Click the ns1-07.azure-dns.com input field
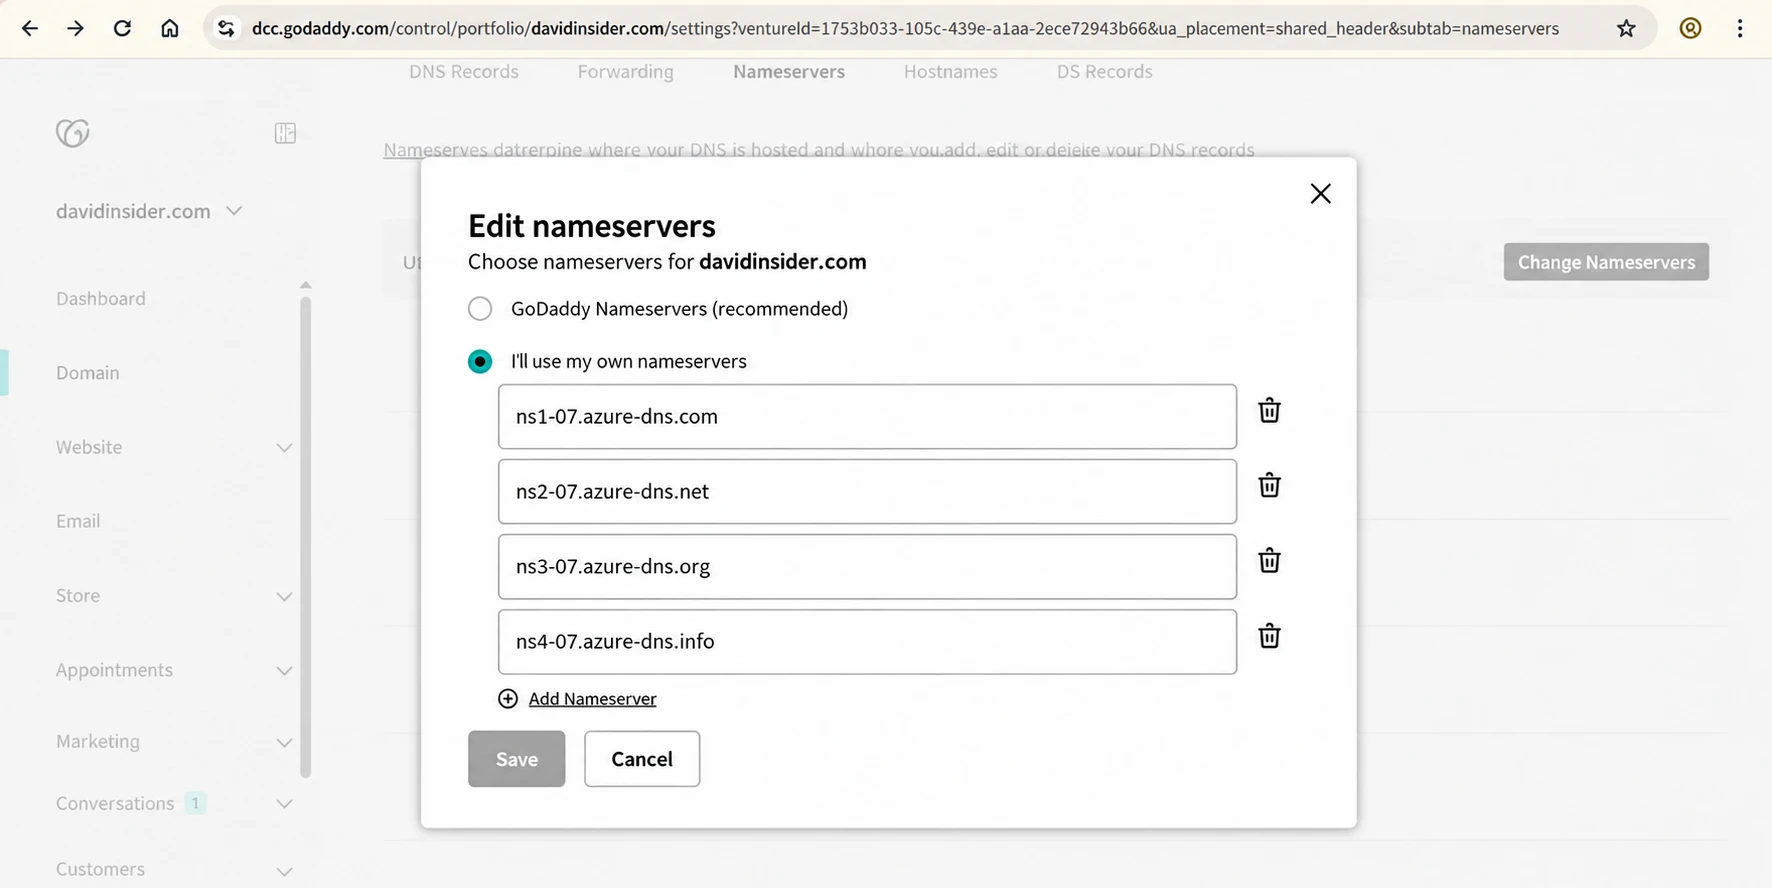This screenshot has width=1772, height=888. pyautogui.click(x=867, y=416)
